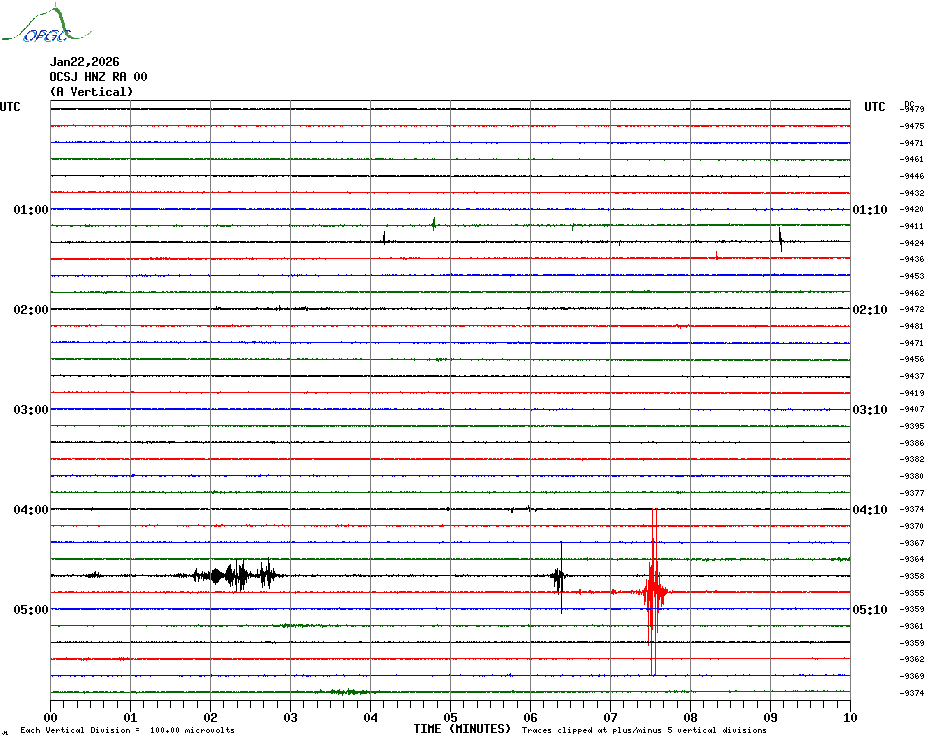Click the Each Vertical Division 100.00 microvolts note
This screenshot has height=744, width=930.
click(128, 730)
